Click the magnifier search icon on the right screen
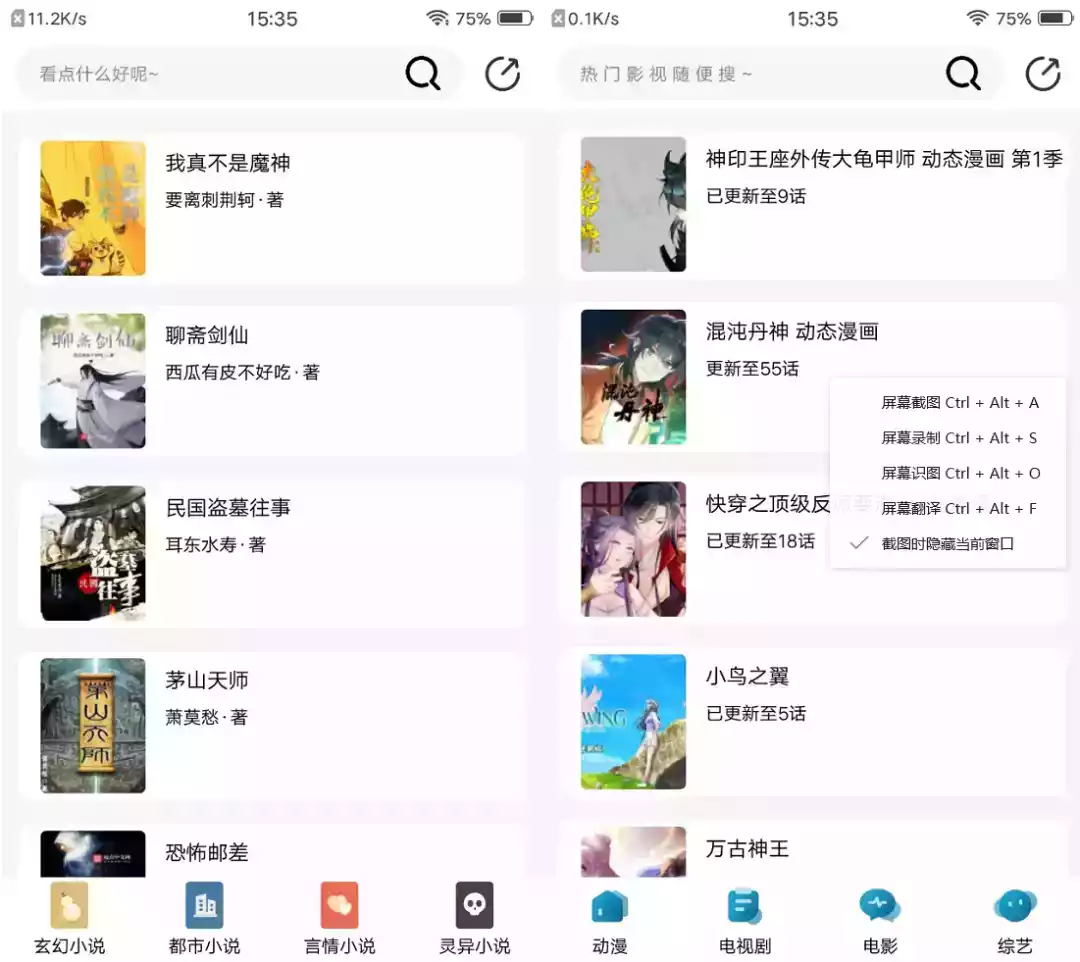The image size is (1080, 962). 962,73
